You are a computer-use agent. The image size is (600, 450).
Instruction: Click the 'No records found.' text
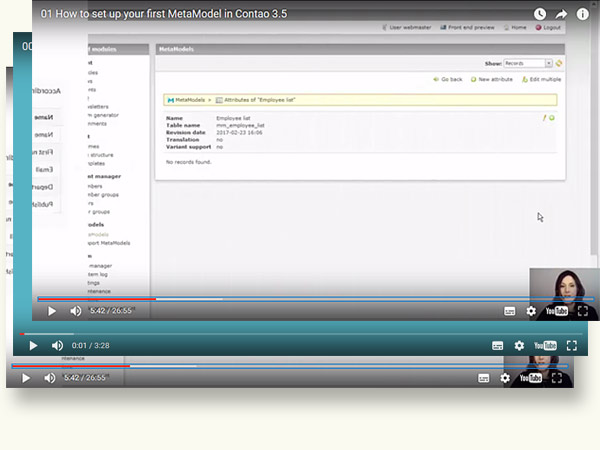coord(189,162)
